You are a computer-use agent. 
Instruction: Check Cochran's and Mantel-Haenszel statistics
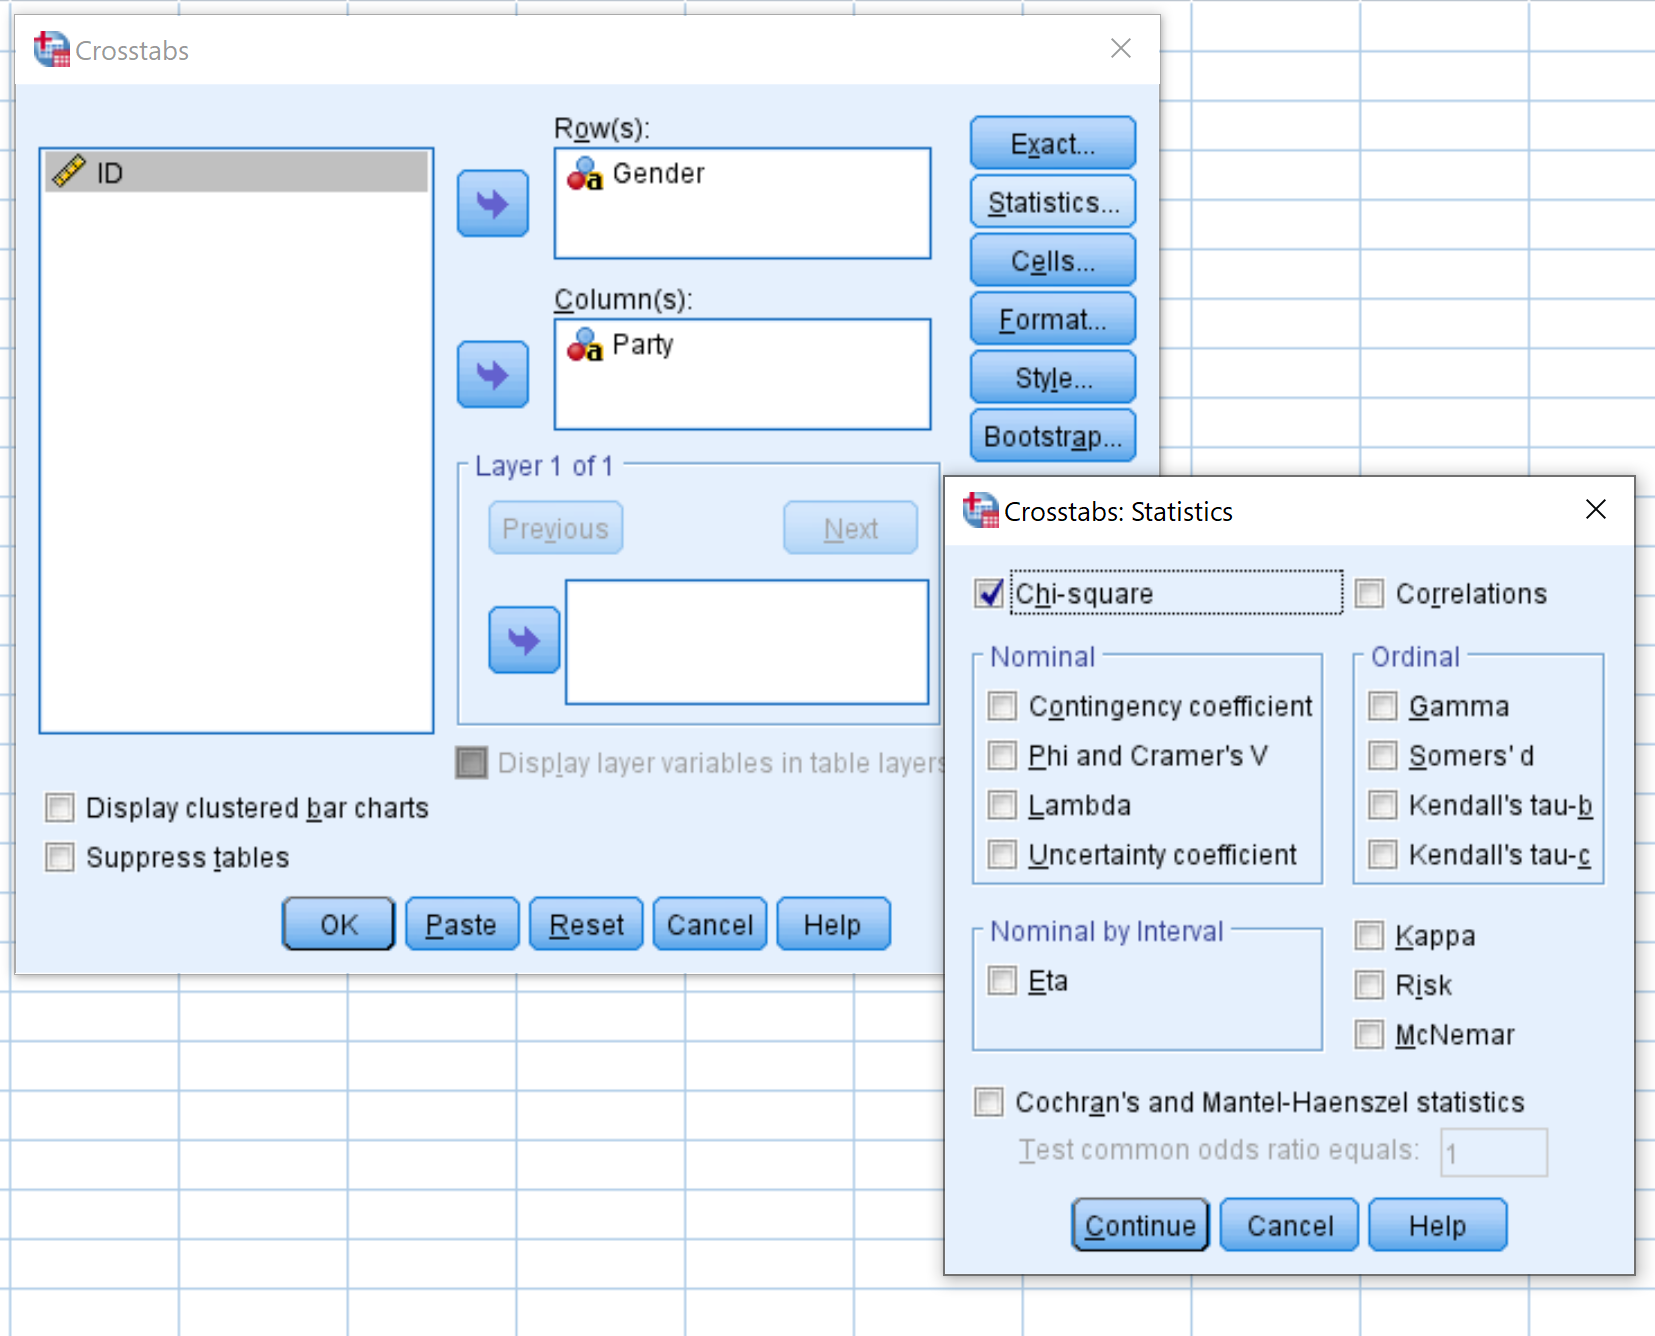coord(989,1102)
